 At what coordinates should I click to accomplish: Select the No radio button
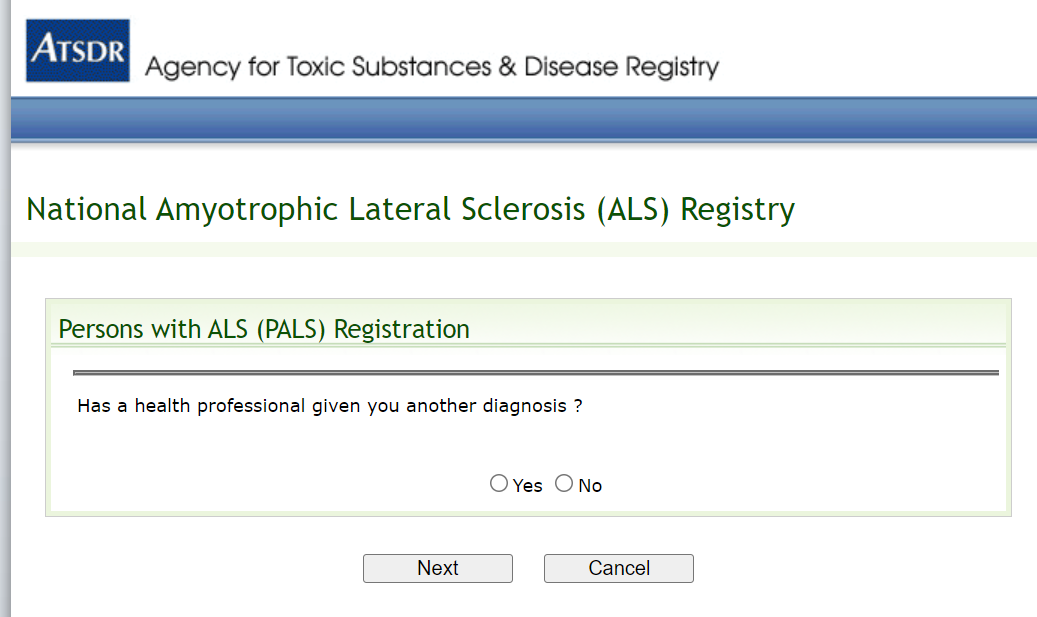click(x=564, y=484)
